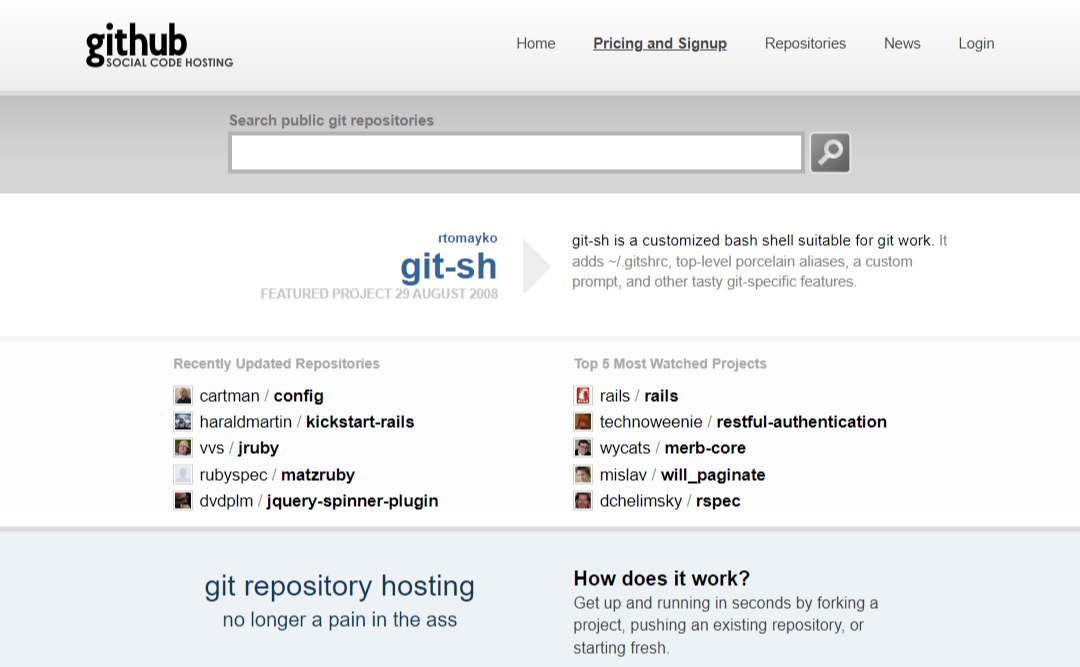Screen dimensions: 1080x667
Task: Click the 'Search public git repositories' label
Action: (331, 120)
